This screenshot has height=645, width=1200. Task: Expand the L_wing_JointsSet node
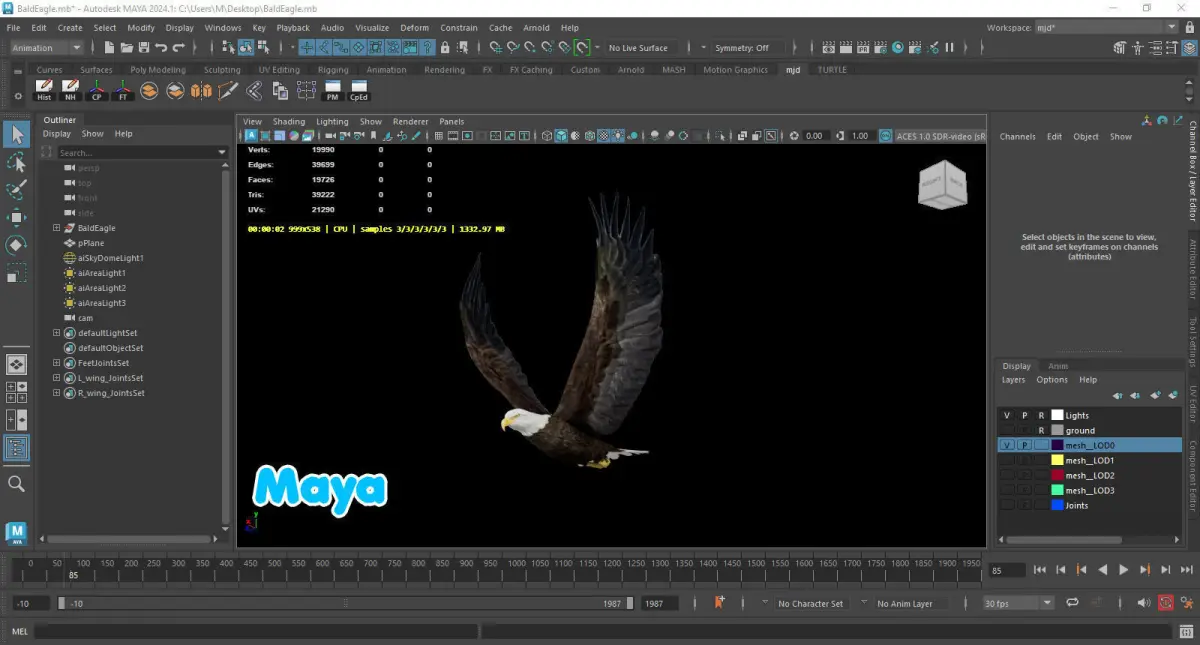(57, 378)
